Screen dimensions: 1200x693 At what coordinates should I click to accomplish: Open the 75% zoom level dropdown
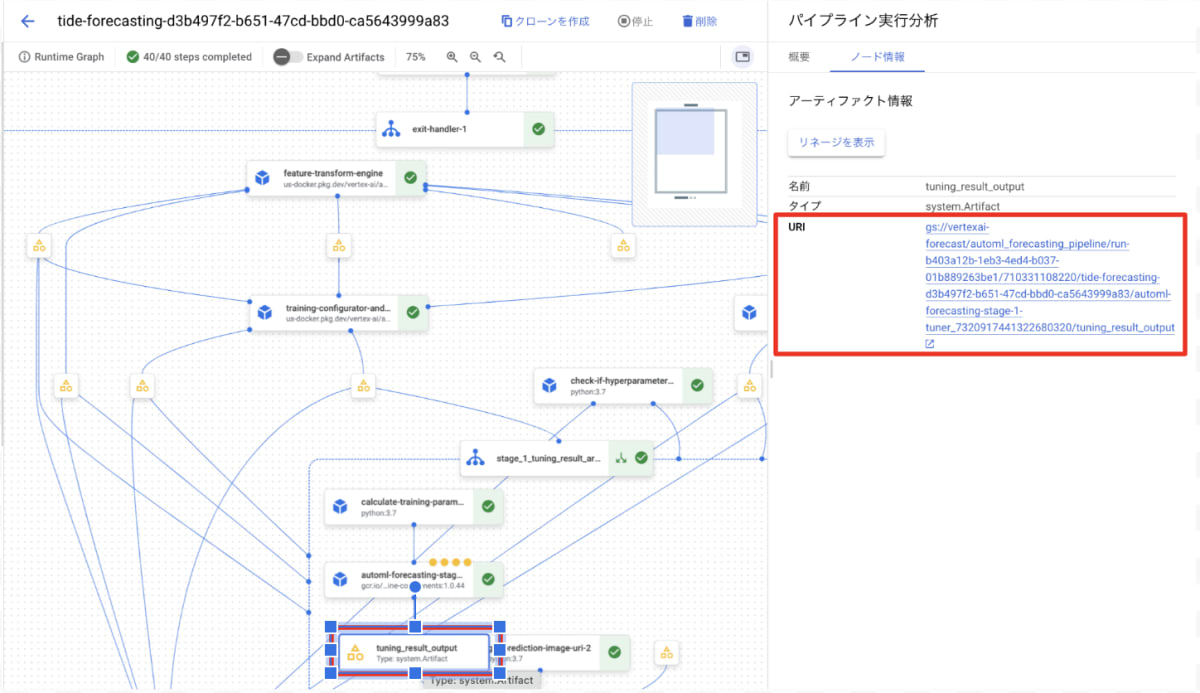(415, 57)
